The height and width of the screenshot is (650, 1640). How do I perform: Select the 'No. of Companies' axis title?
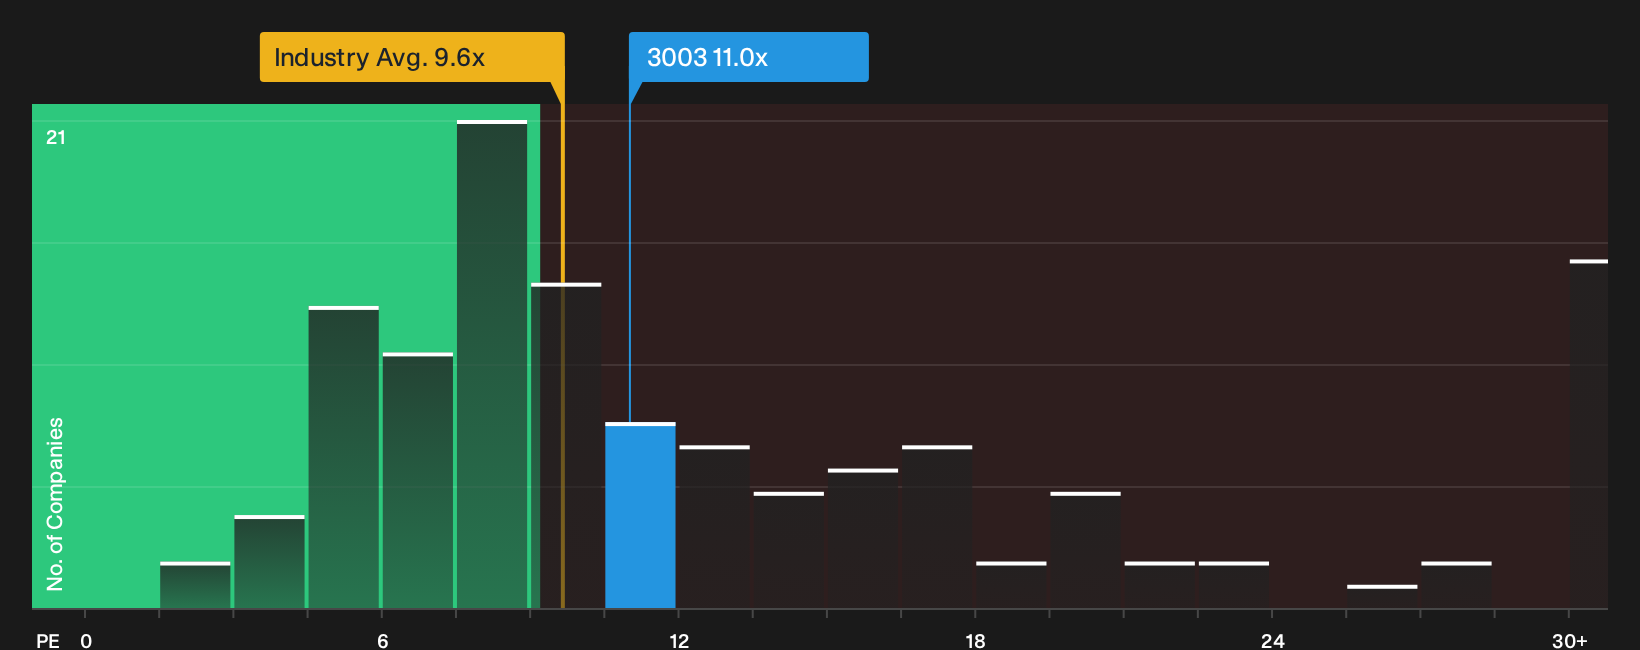[x=55, y=504]
